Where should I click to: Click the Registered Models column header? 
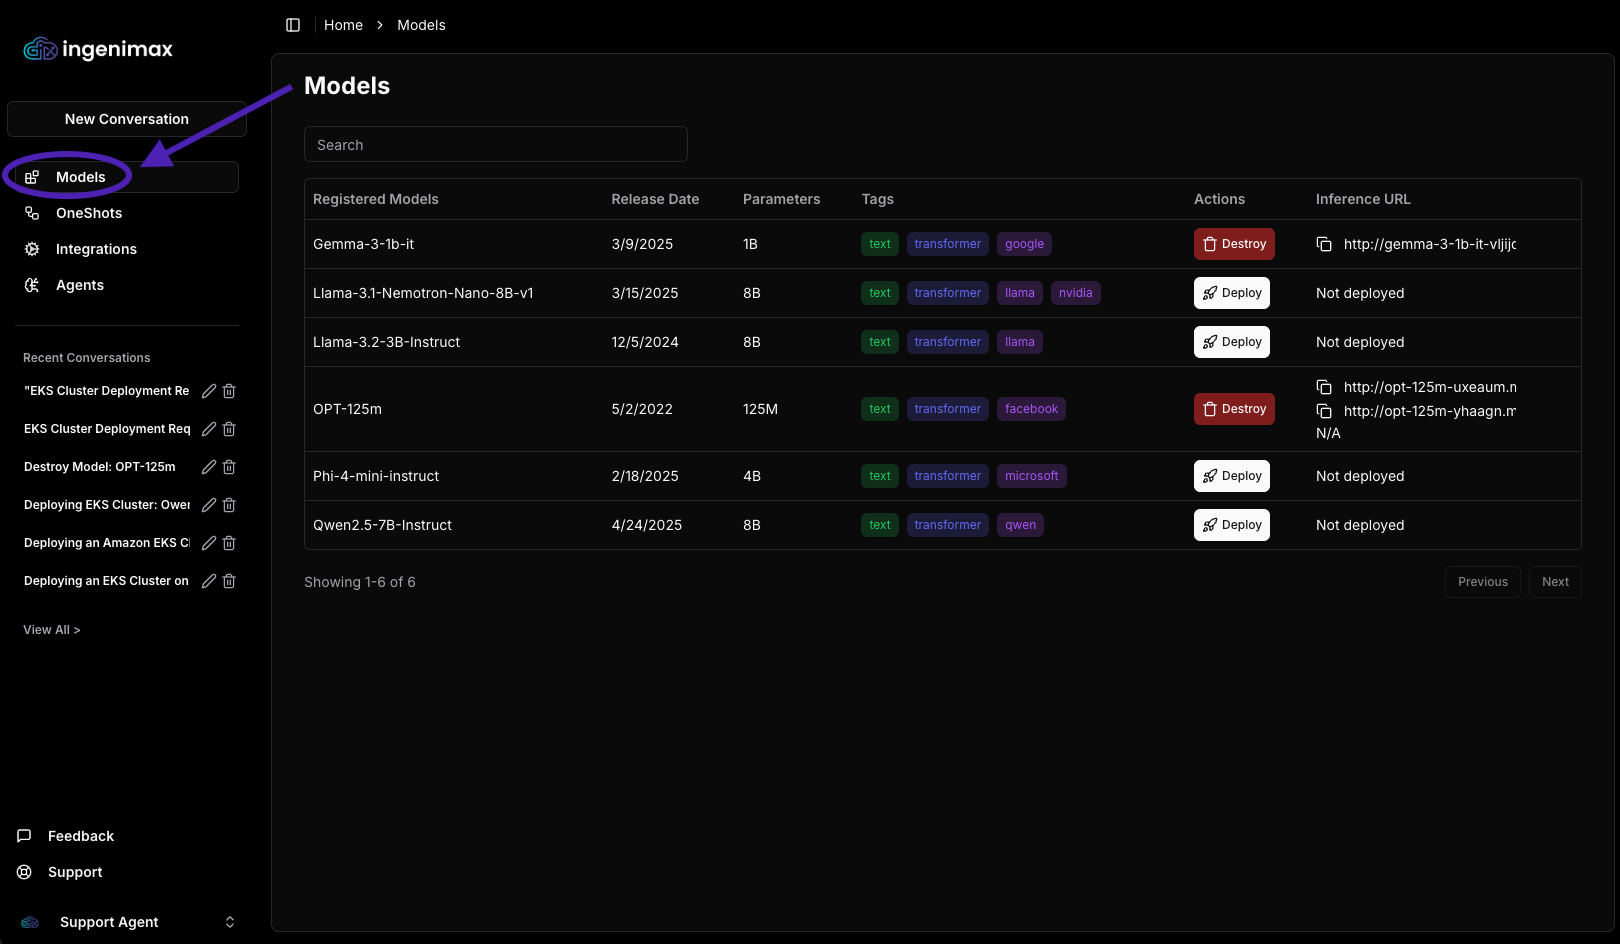click(376, 199)
